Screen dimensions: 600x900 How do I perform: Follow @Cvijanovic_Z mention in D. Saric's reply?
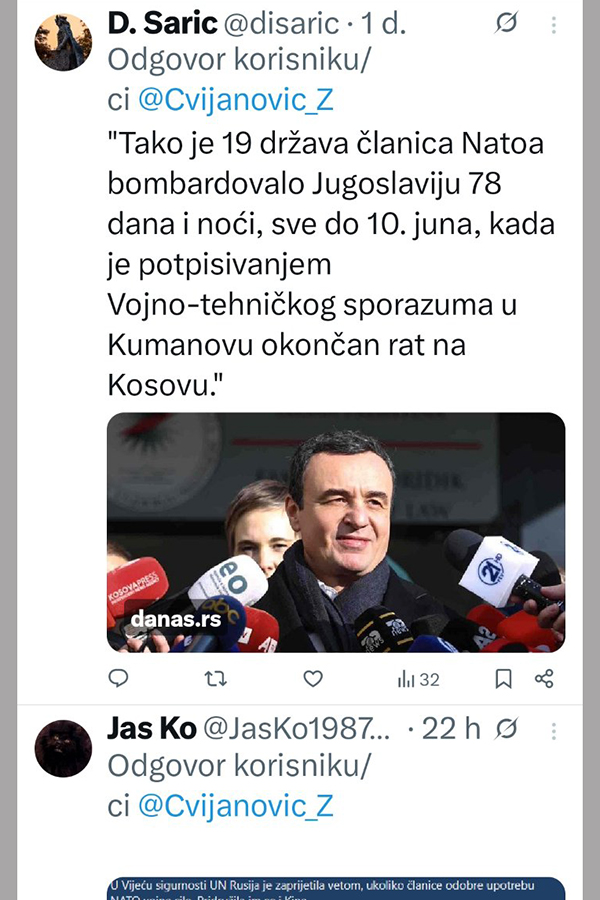[x=235, y=100]
